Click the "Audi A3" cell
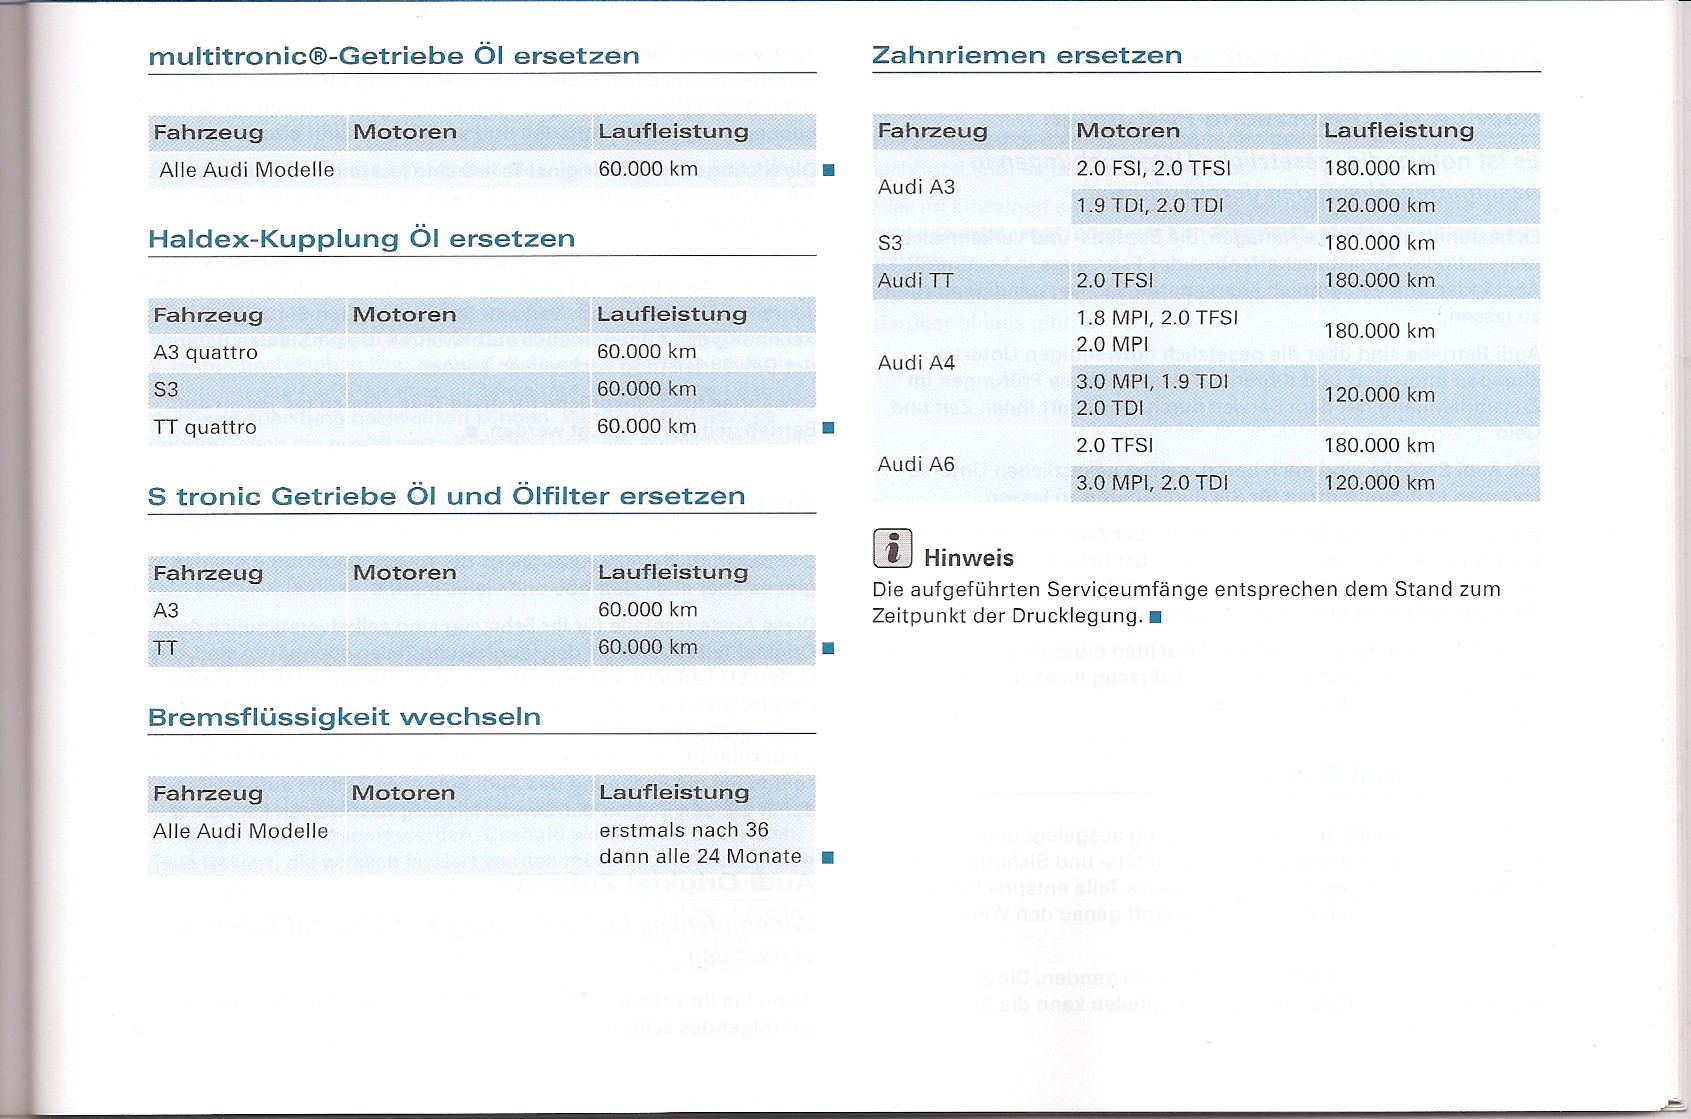This screenshot has width=1691, height=1119. coord(916,187)
